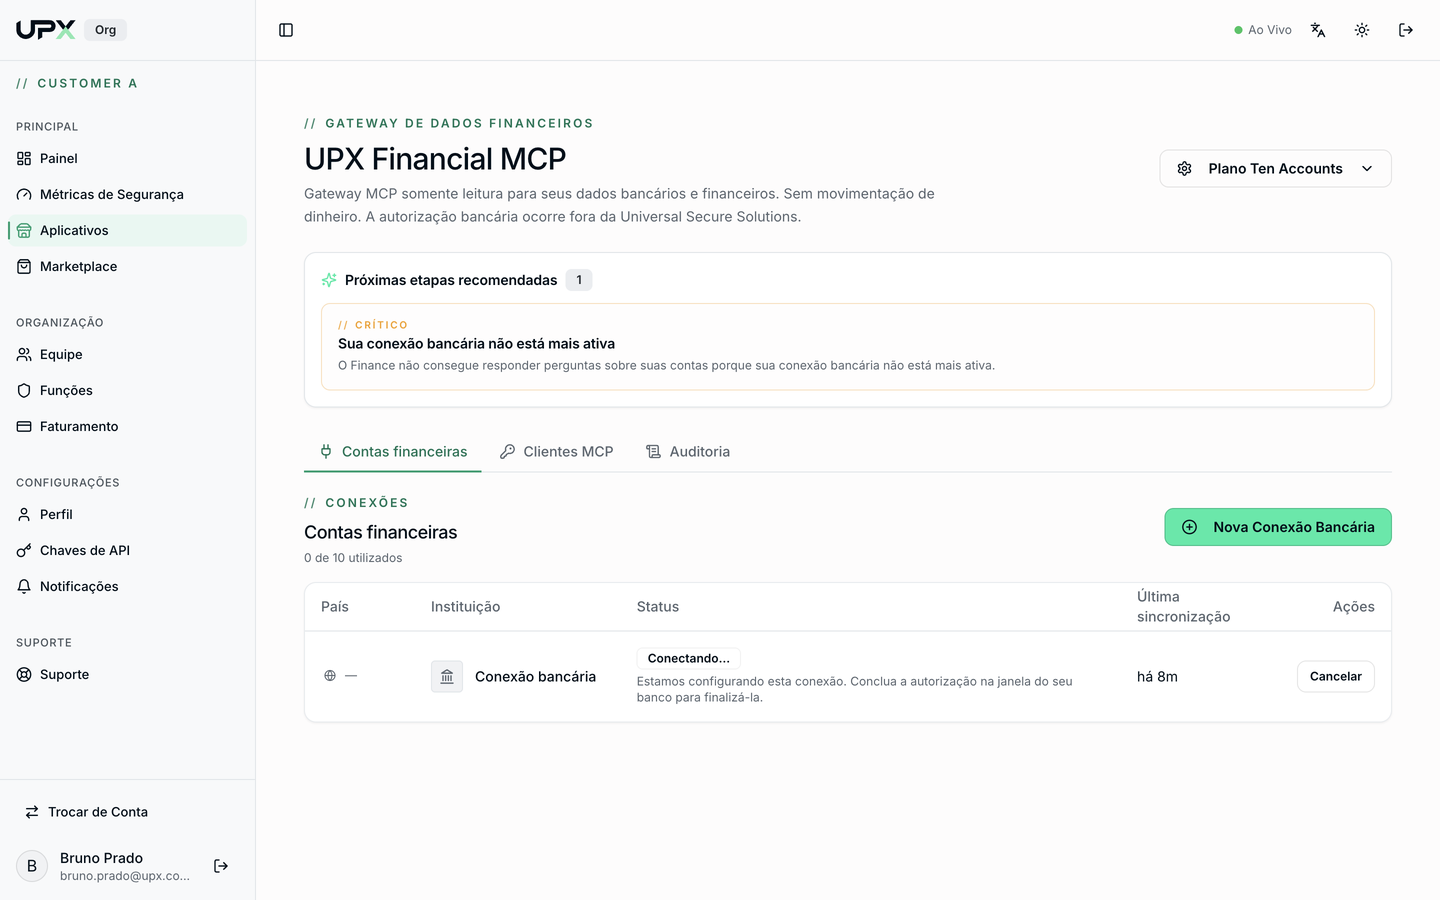Open Faturamento billing page
The height and width of the screenshot is (900, 1440).
click(127, 426)
